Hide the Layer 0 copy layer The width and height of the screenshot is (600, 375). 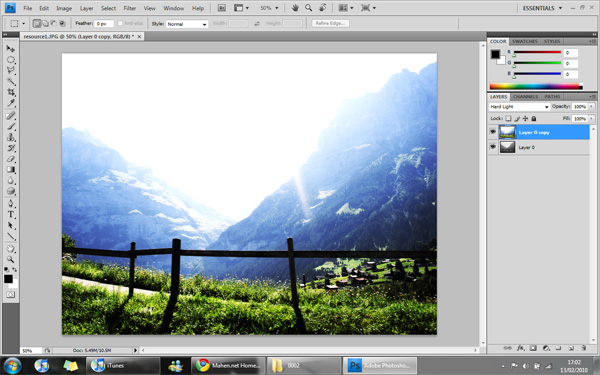tap(493, 132)
